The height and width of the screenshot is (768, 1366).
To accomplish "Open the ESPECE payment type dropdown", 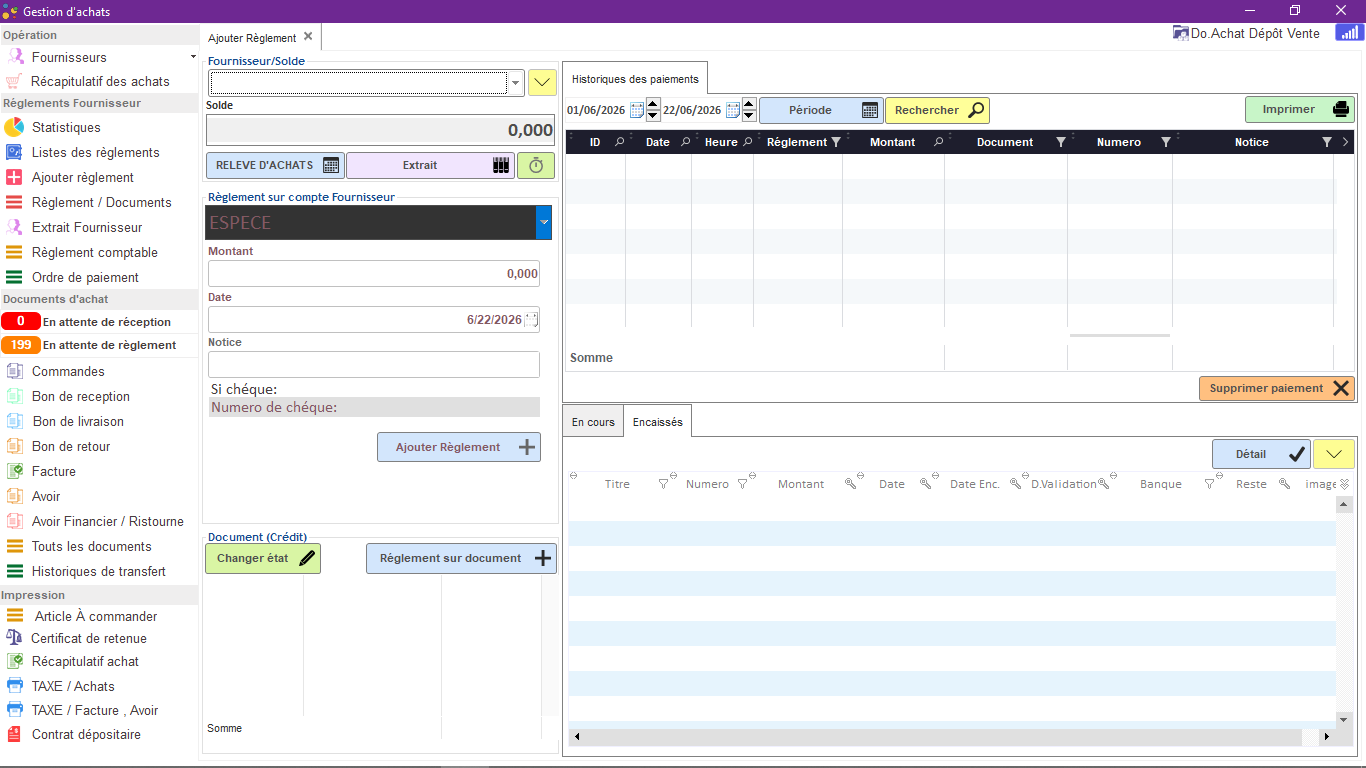I will pos(544,222).
